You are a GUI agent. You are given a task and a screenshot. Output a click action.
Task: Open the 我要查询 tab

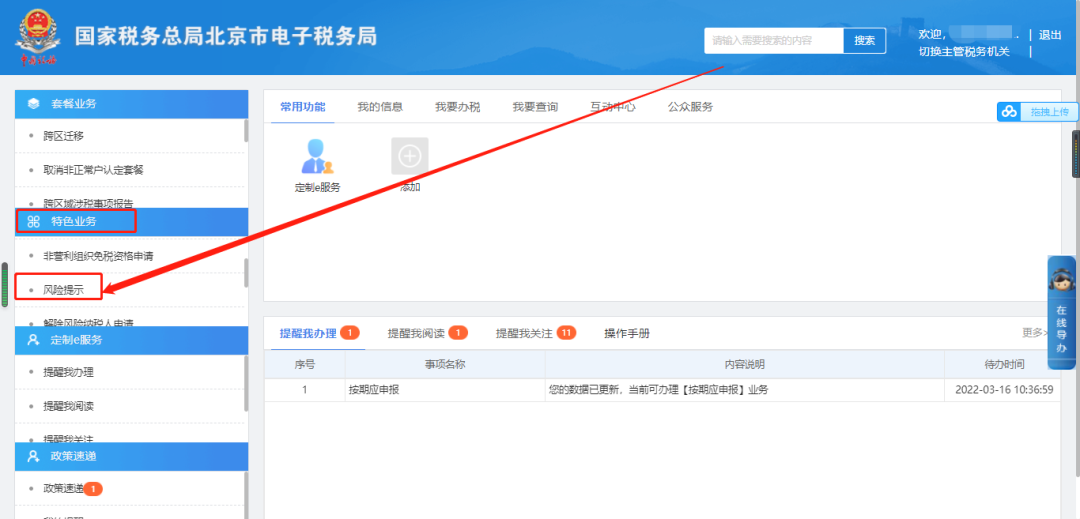click(535, 107)
